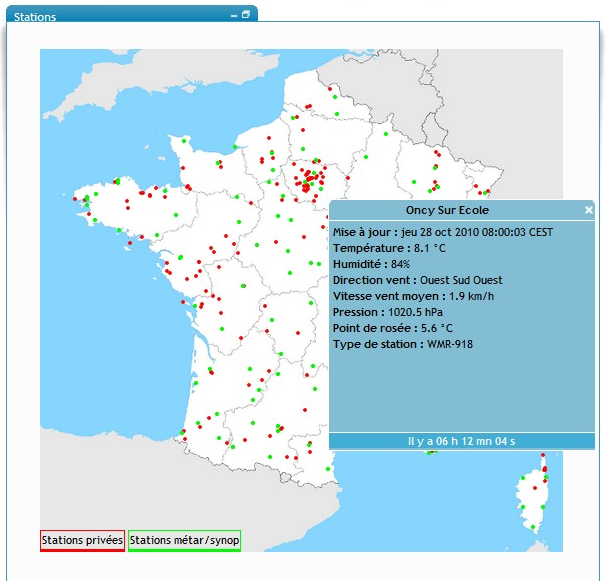
Task: Click the Vitesse vent moyen 1.9 km/h line
Action: (413, 296)
